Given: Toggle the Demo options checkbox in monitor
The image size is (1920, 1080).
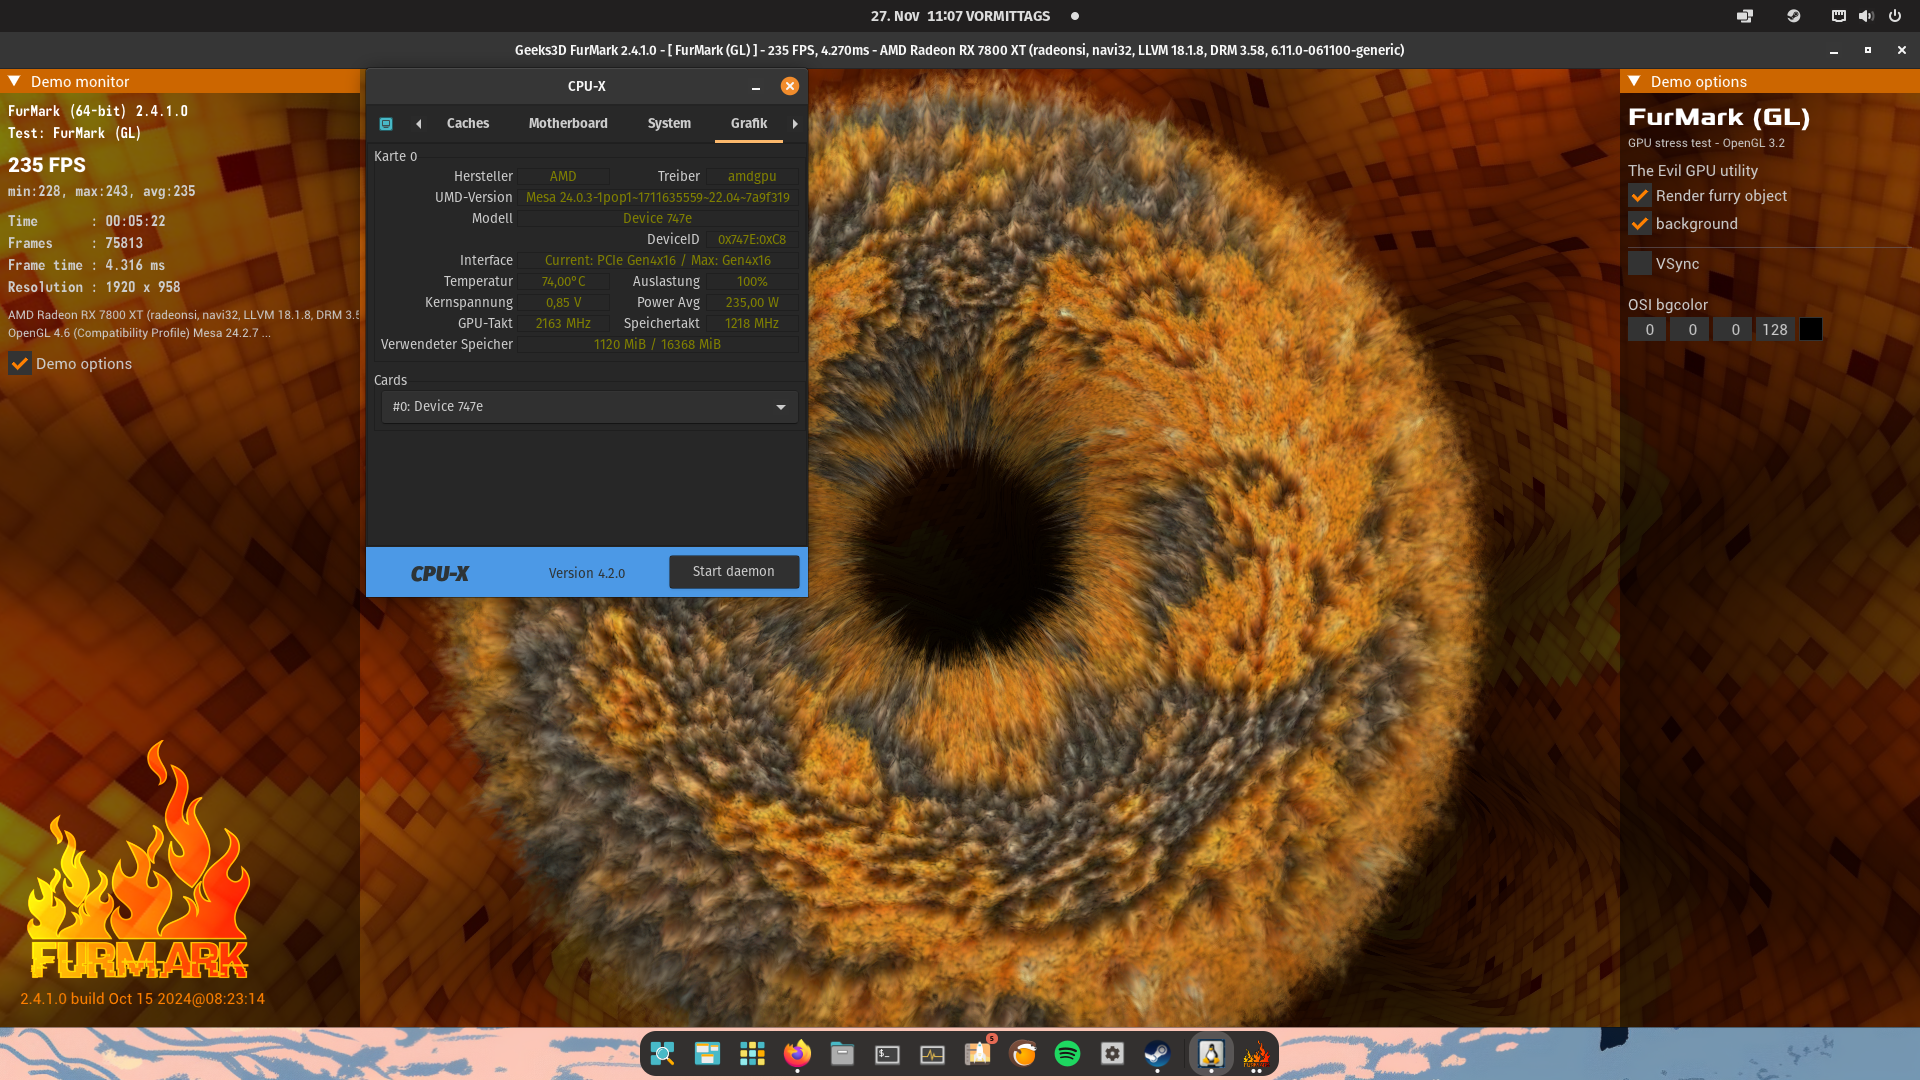Looking at the screenshot, I should (x=20, y=364).
